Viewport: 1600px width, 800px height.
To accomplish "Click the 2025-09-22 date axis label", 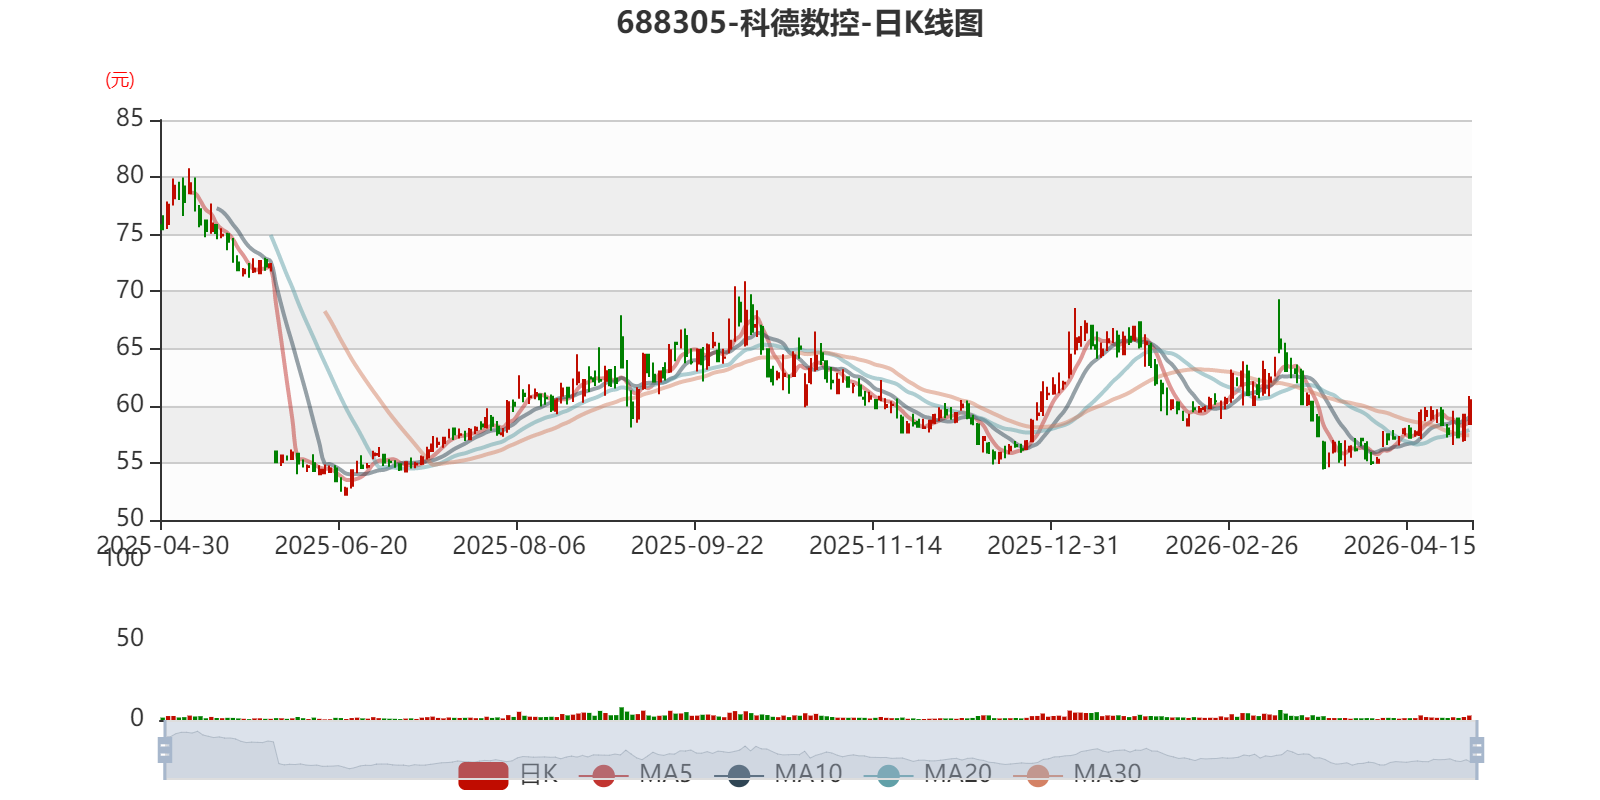I will 697,545.
